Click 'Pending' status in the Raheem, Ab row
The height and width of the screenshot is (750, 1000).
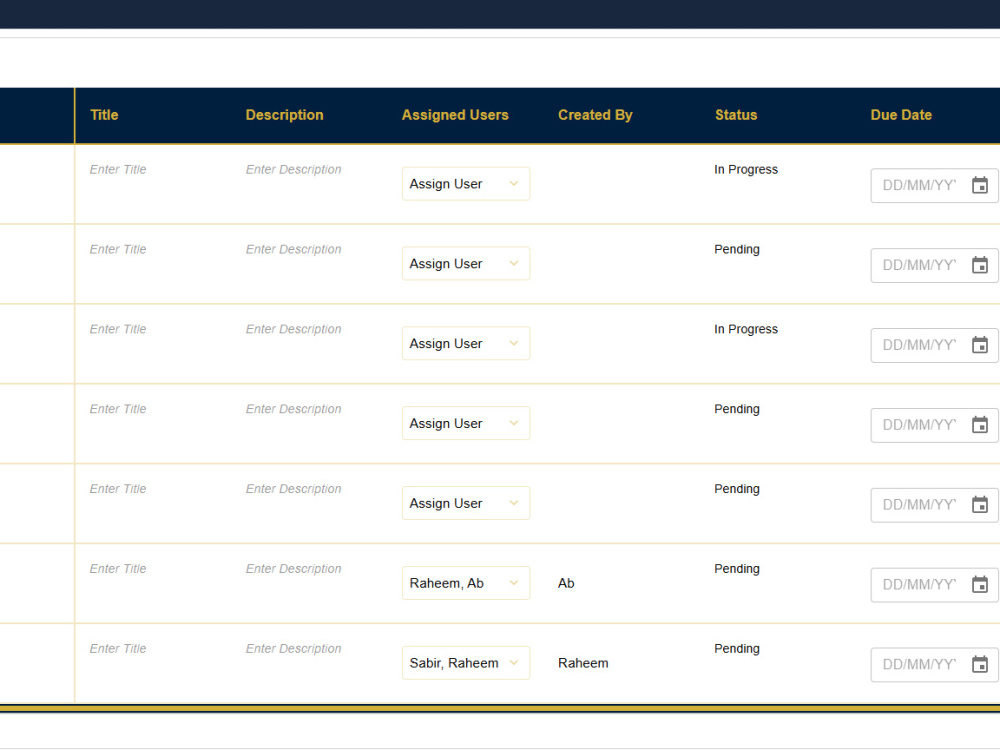(737, 568)
